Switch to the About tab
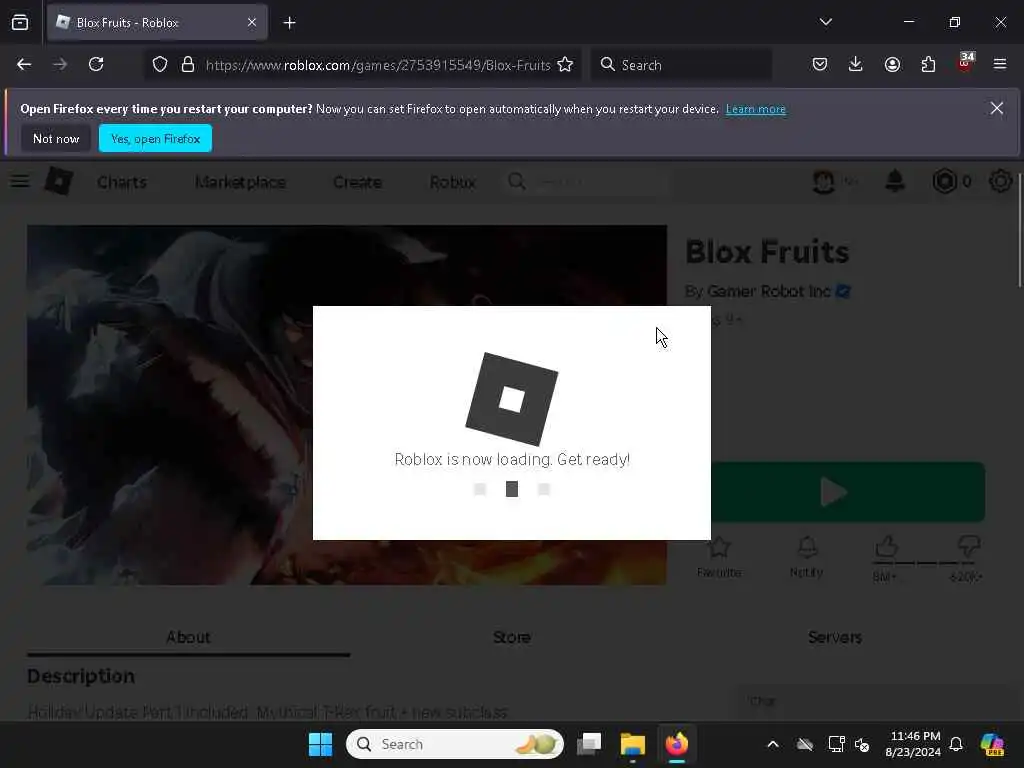The image size is (1024, 768). pyautogui.click(x=188, y=637)
